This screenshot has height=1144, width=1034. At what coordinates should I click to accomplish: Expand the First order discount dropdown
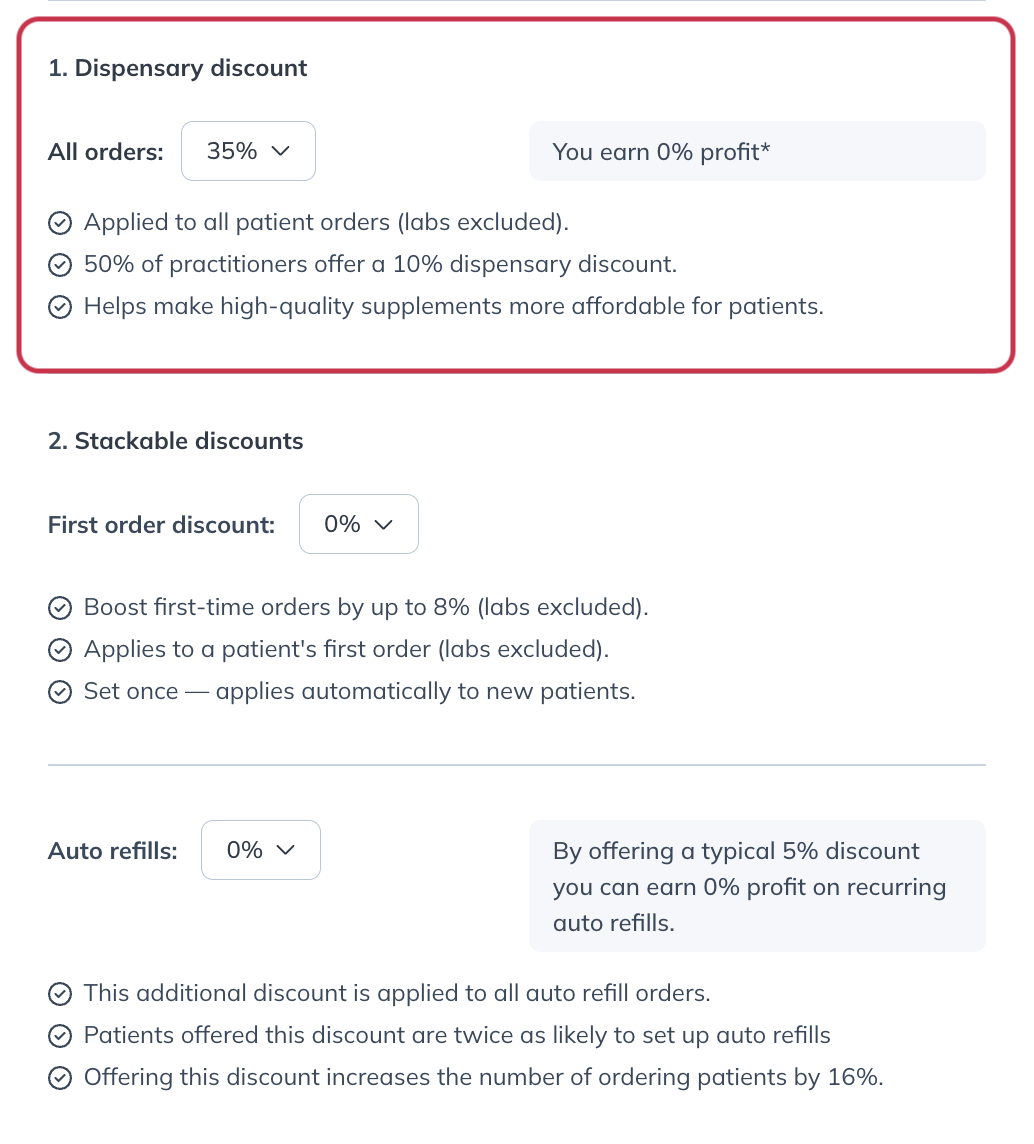click(x=358, y=524)
